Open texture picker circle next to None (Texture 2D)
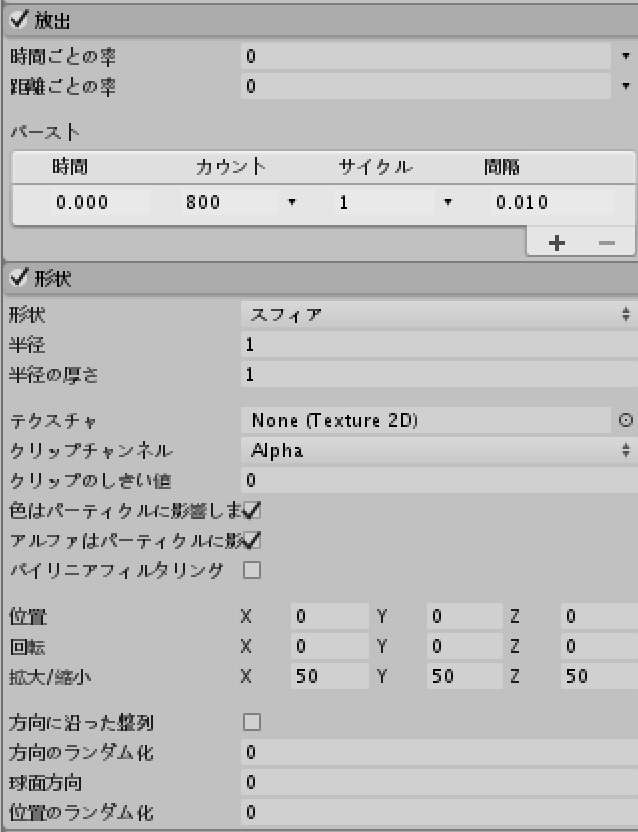638x832 pixels. coord(626,421)
